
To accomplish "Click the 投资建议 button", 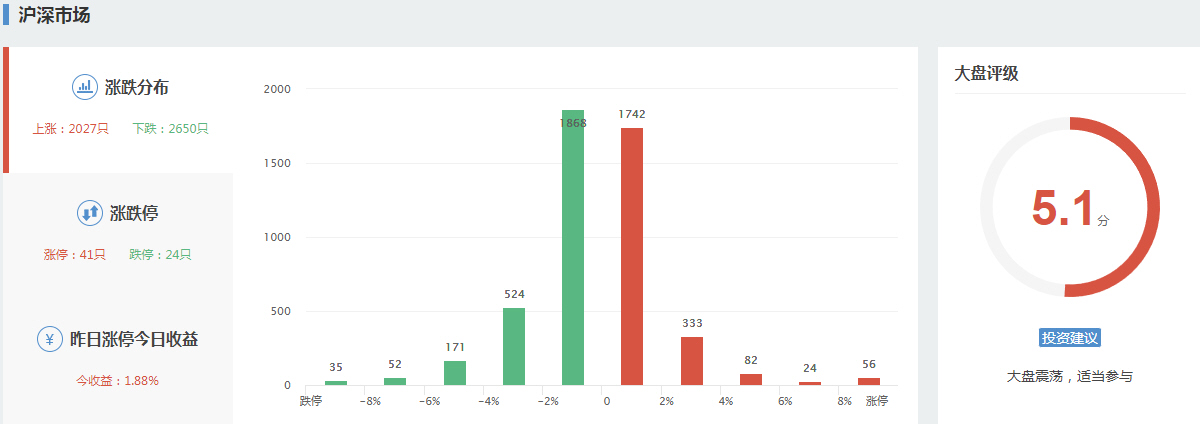I will 1070,338.
